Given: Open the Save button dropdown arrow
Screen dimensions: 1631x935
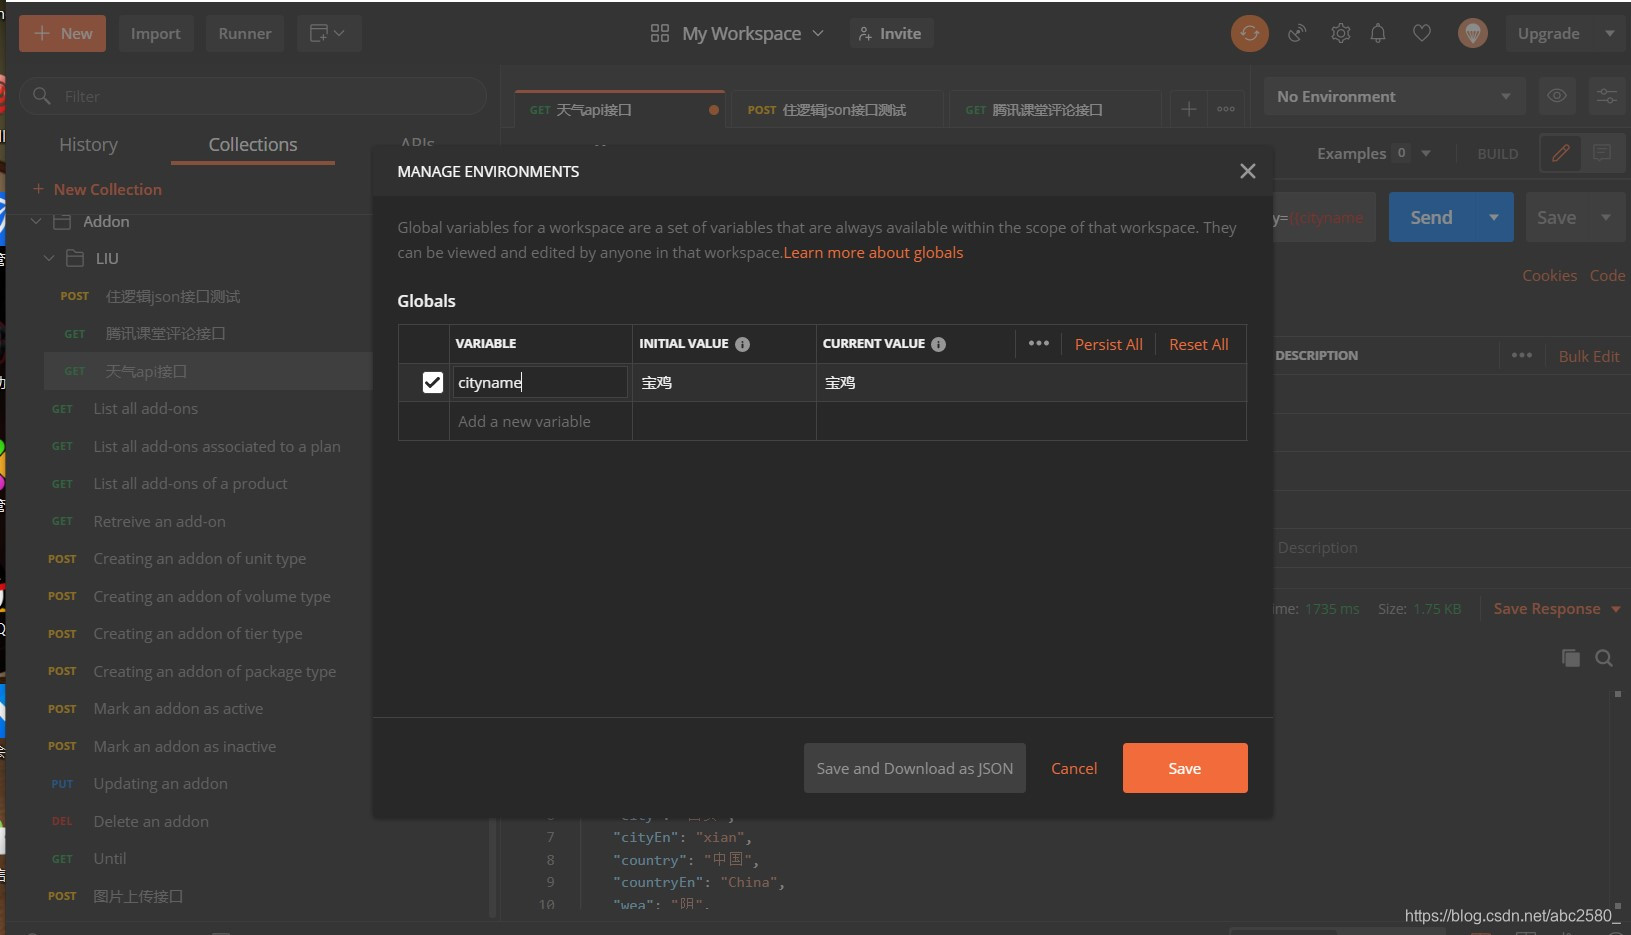Looking at the screenshot, I should click(x=1606, y=217).
